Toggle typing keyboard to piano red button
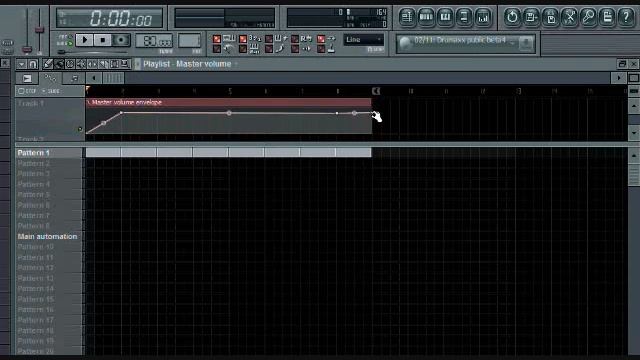The height and width of the screenshot is (360, 640). point(217,39)
